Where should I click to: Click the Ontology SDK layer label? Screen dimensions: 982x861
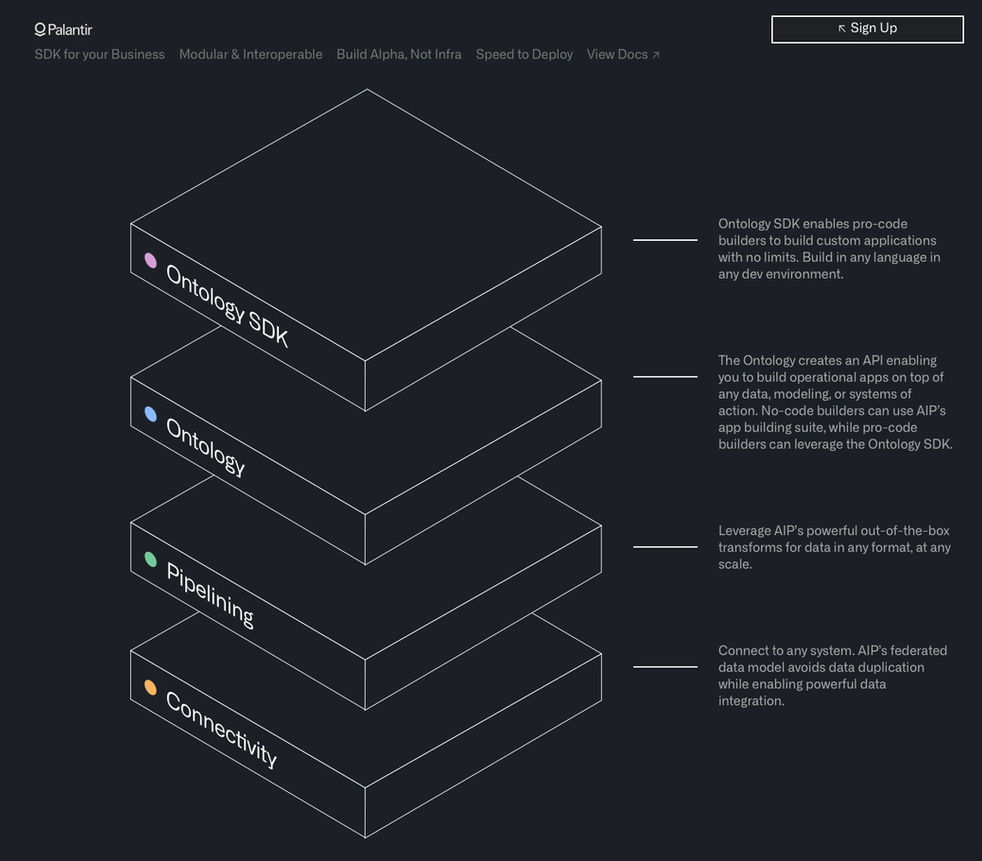227,306
